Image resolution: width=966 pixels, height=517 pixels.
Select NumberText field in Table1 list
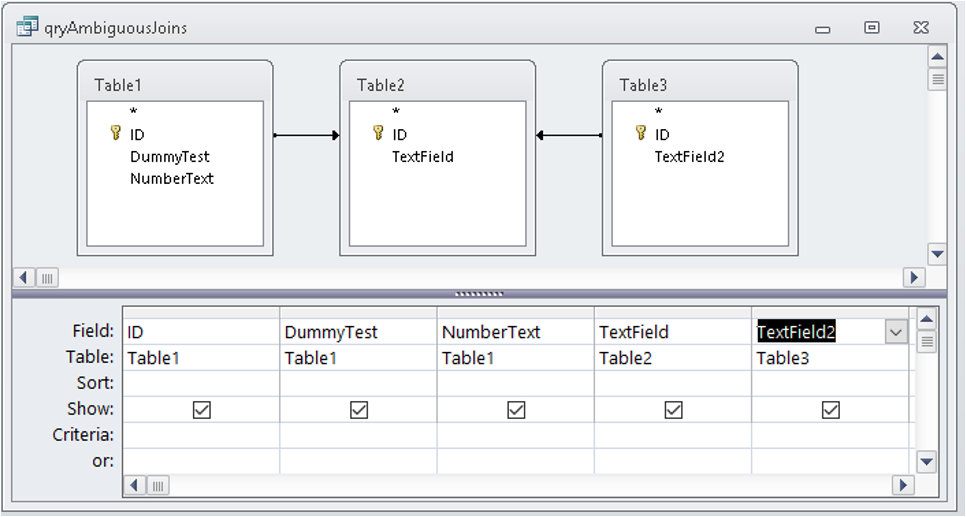171,179
